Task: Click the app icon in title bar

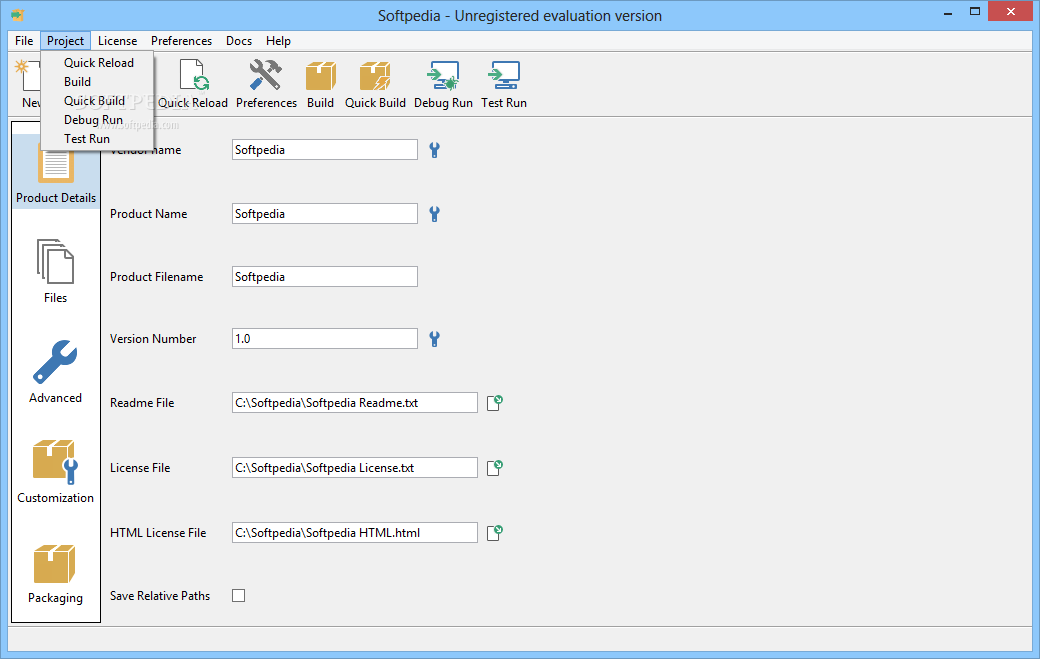Action: 17,15
